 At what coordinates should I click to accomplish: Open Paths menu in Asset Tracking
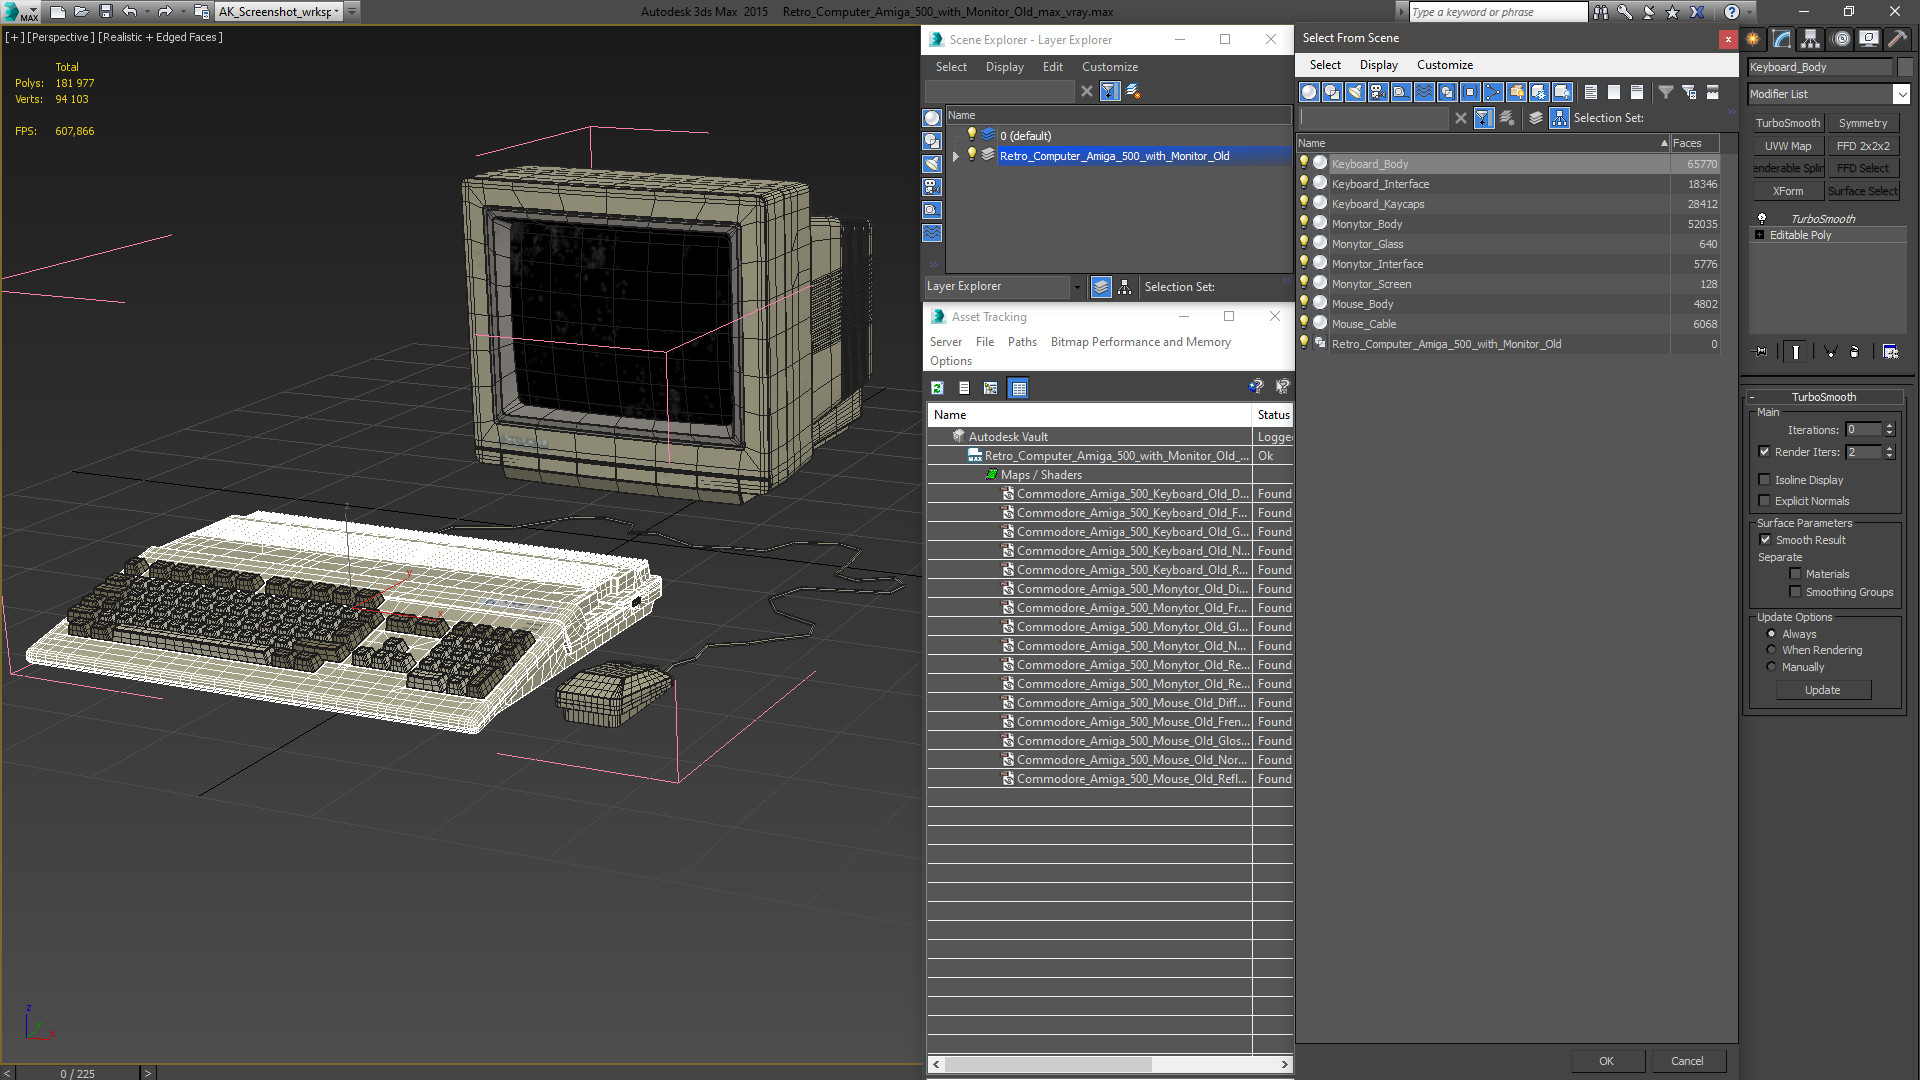tap(1022, 342)
